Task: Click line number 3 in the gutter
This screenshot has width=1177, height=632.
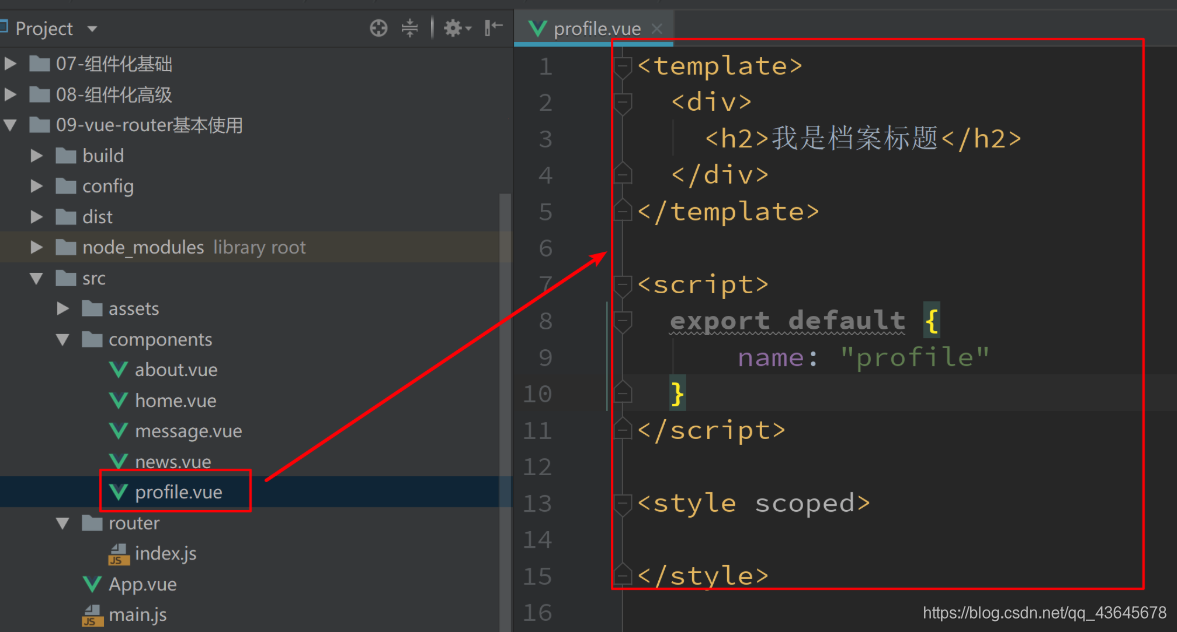Action: tap(545, 139)
